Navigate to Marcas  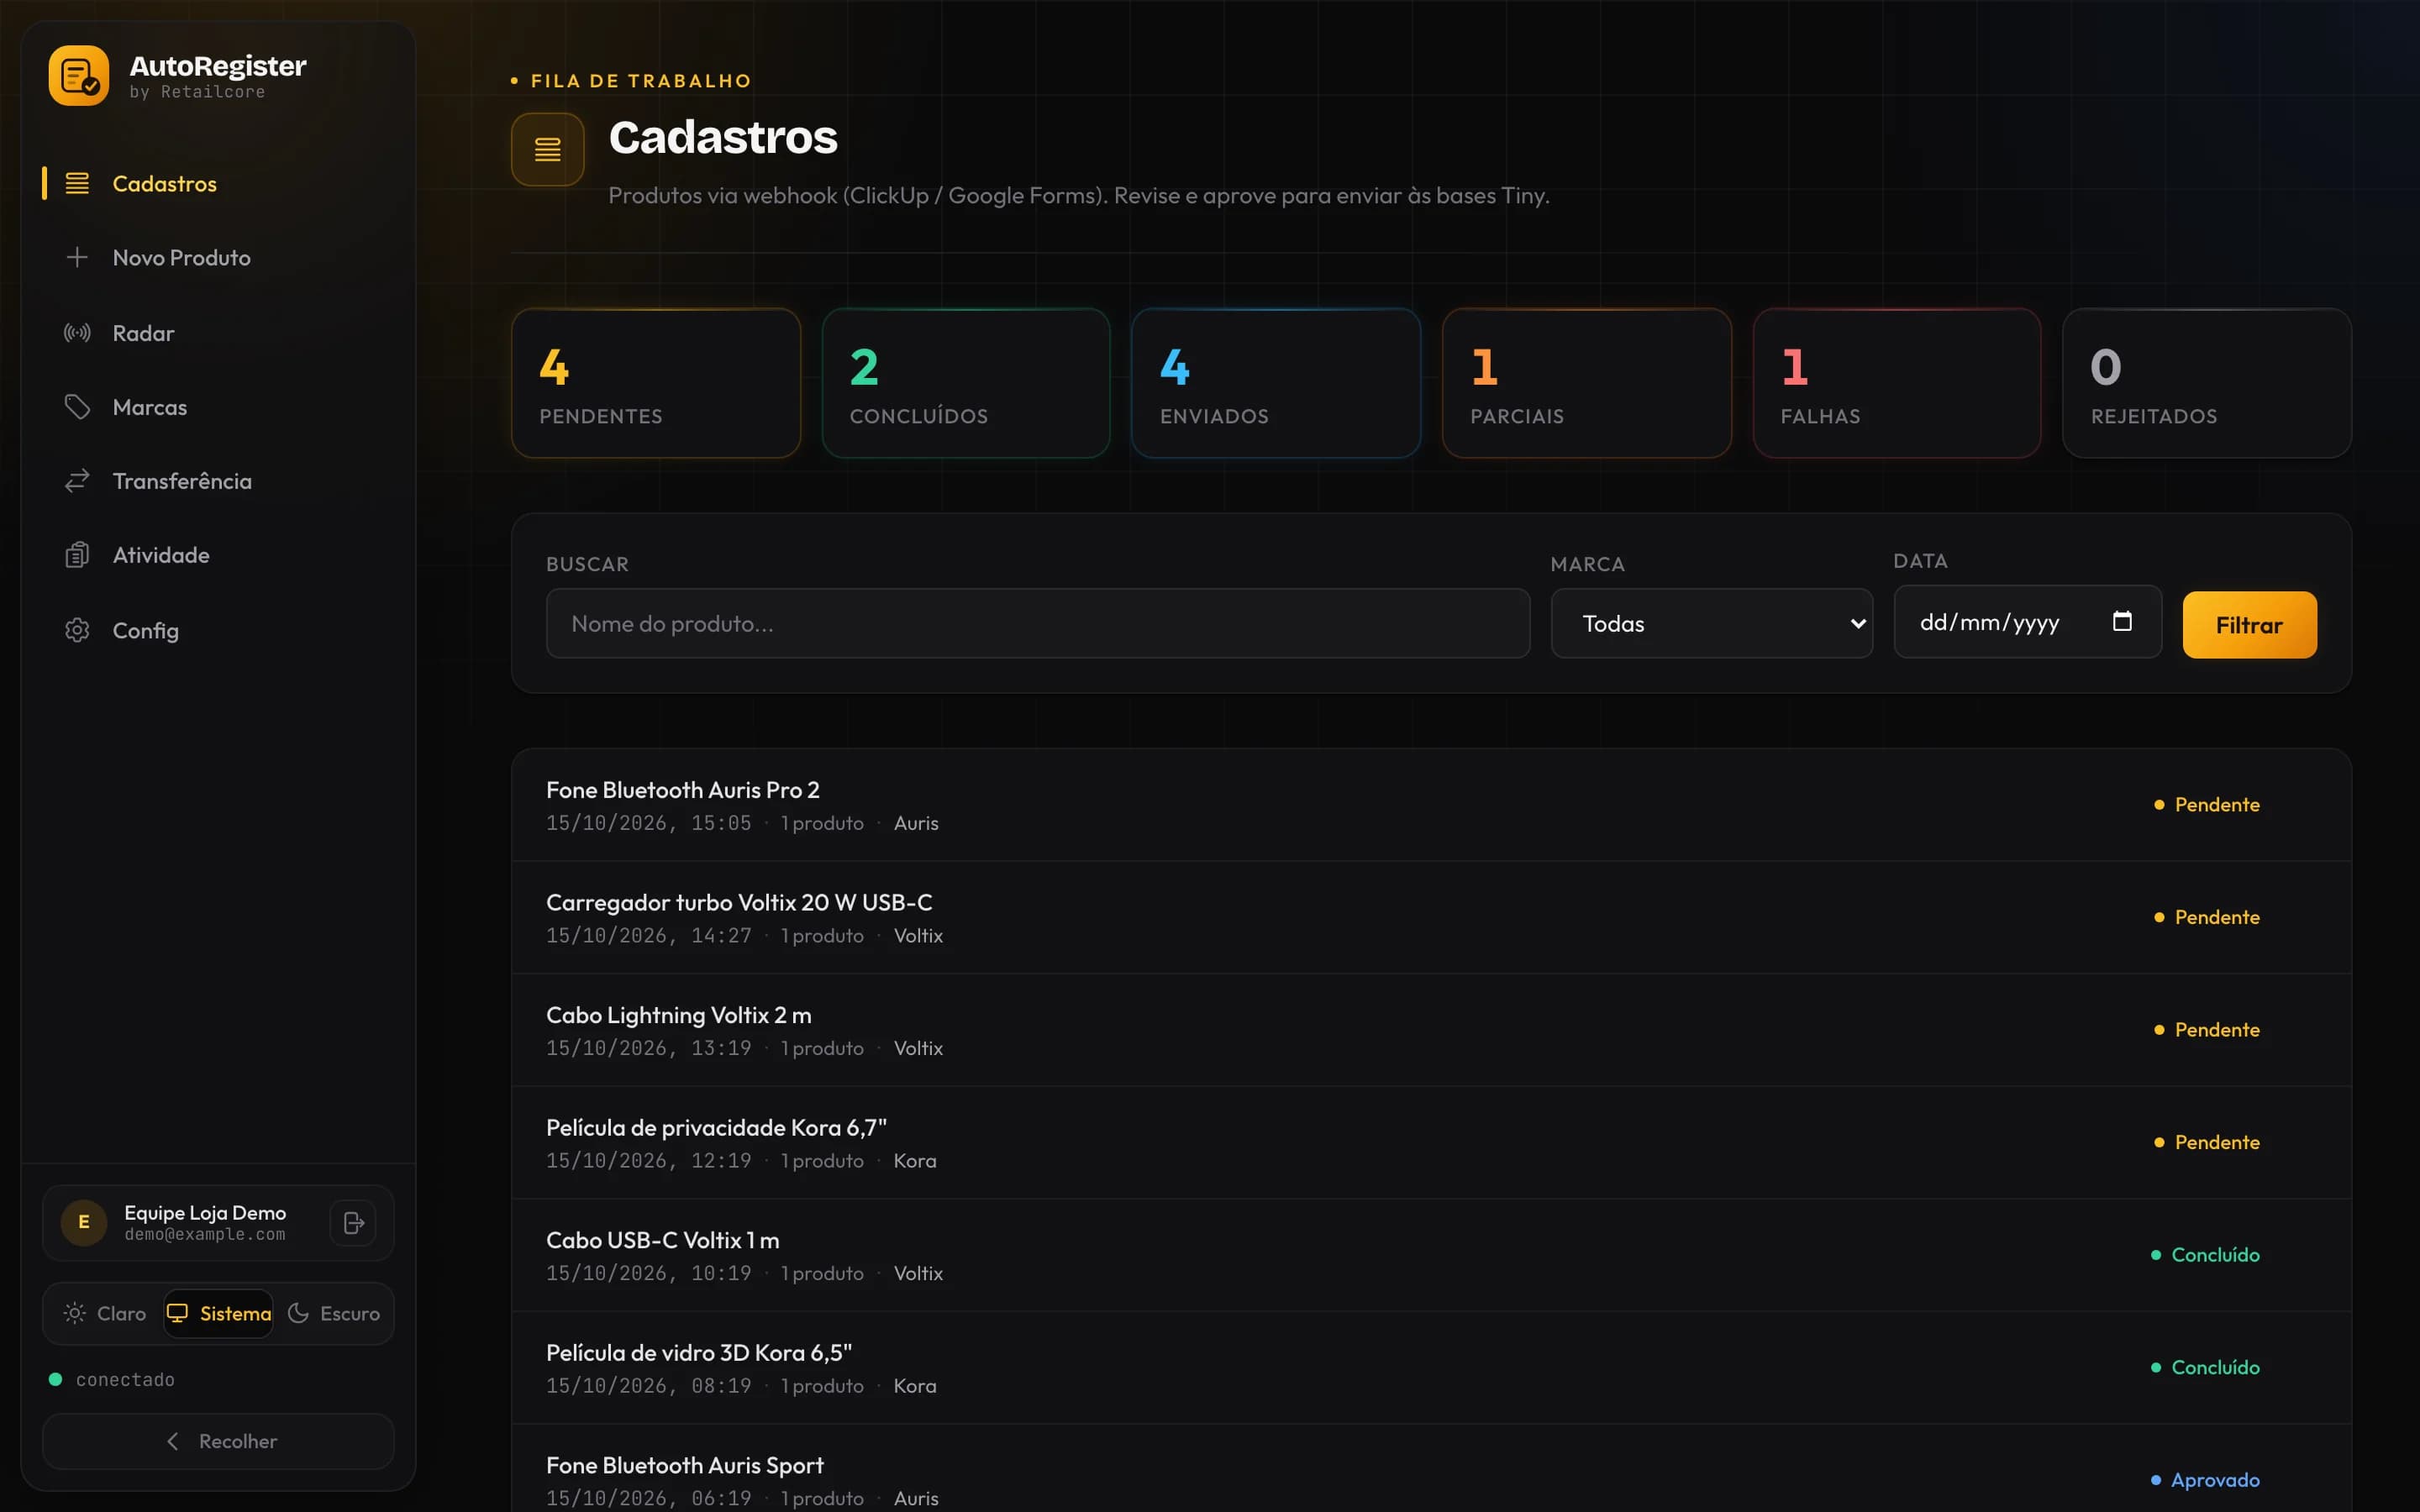(x=218, y=407)
